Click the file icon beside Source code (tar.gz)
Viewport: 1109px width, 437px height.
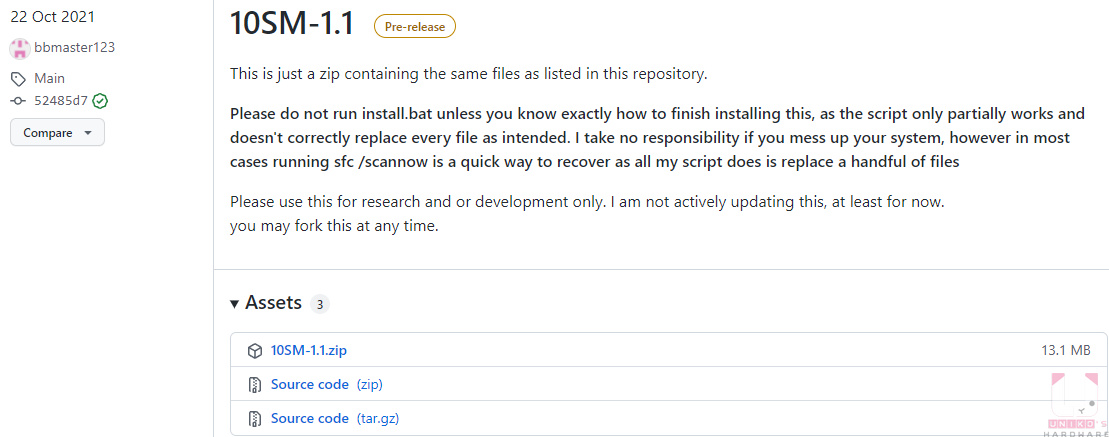(x=255, y=419)
